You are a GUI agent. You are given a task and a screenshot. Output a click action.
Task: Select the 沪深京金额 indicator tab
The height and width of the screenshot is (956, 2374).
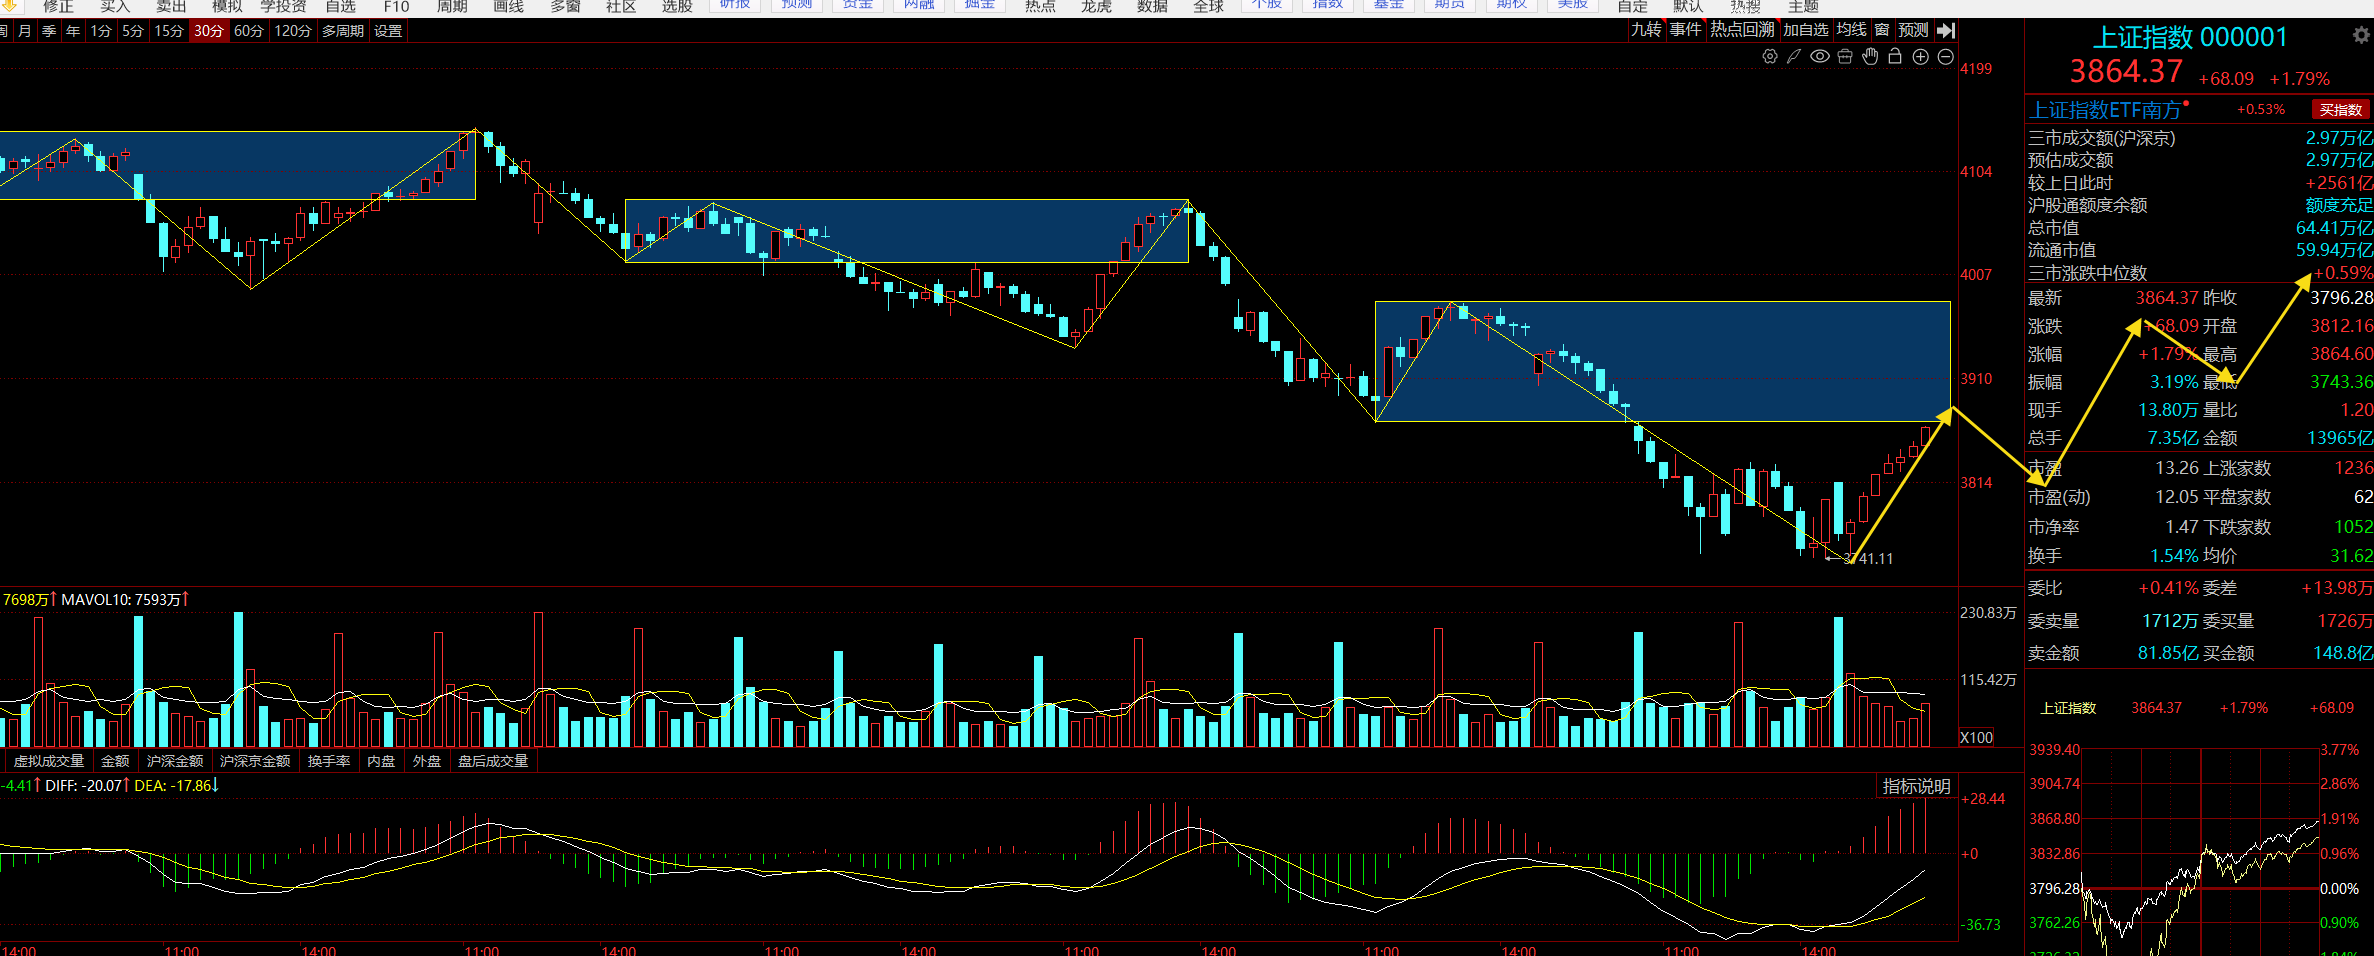[255, 761]
